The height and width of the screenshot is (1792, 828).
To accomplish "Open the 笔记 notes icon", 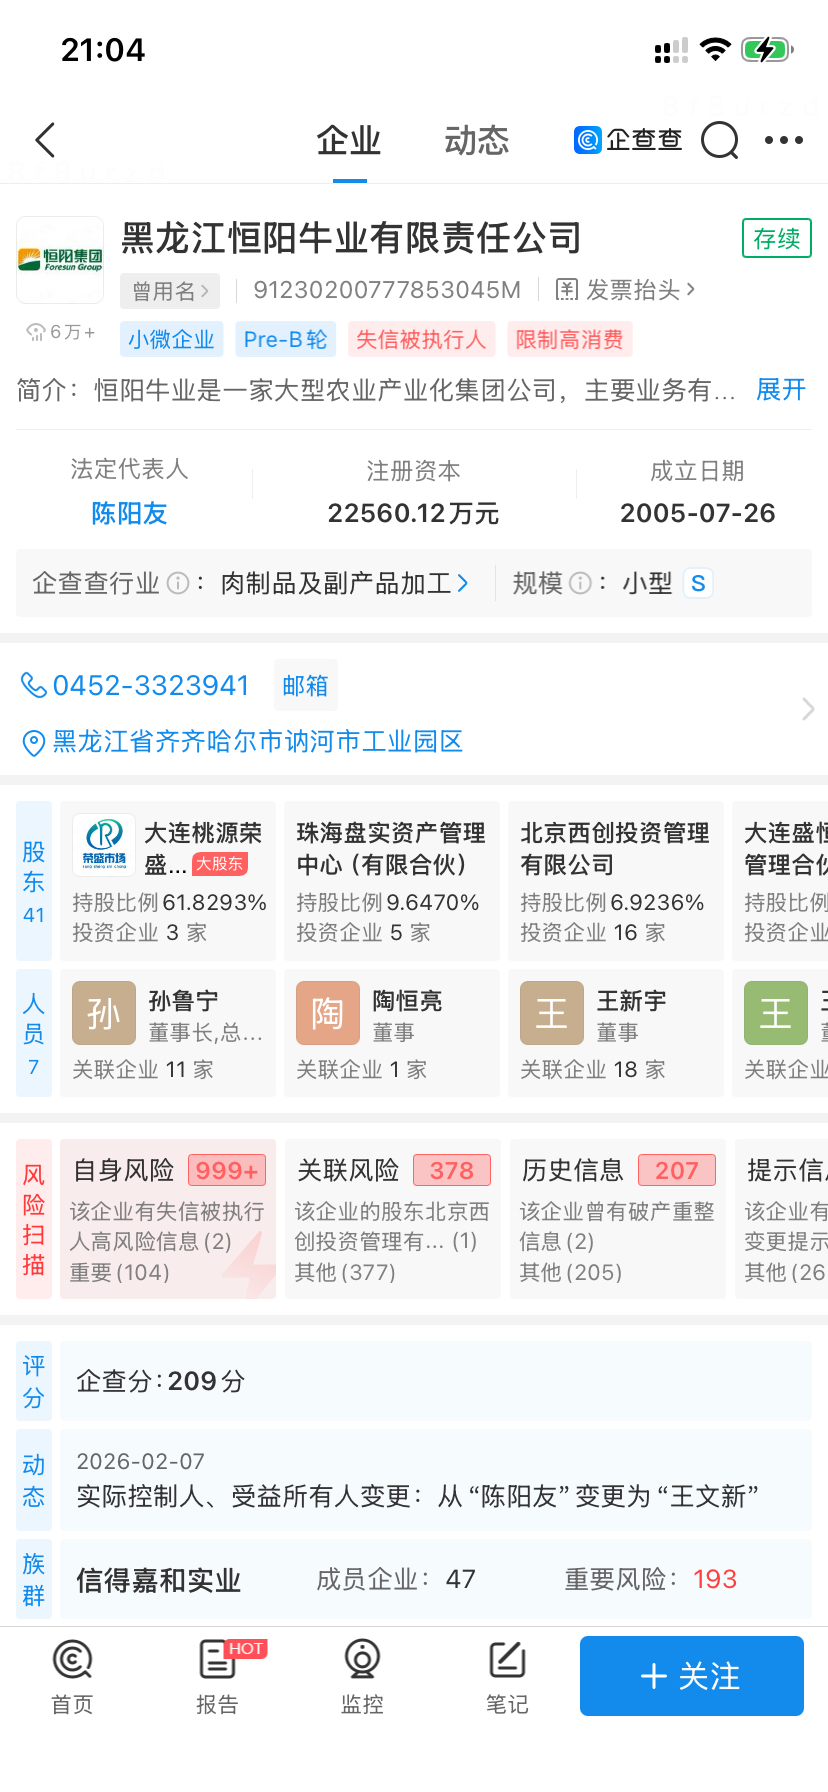I will tap(507, 1660).
